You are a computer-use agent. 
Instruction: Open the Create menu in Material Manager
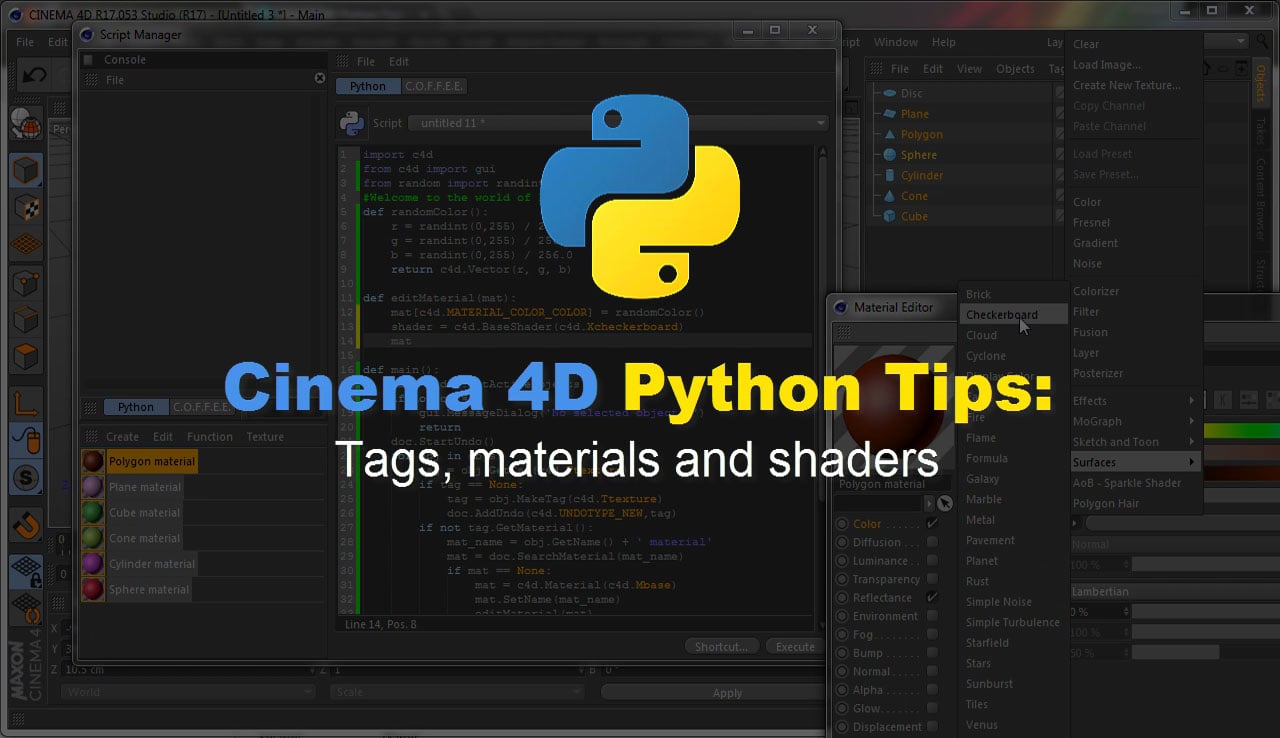point(122,437)
